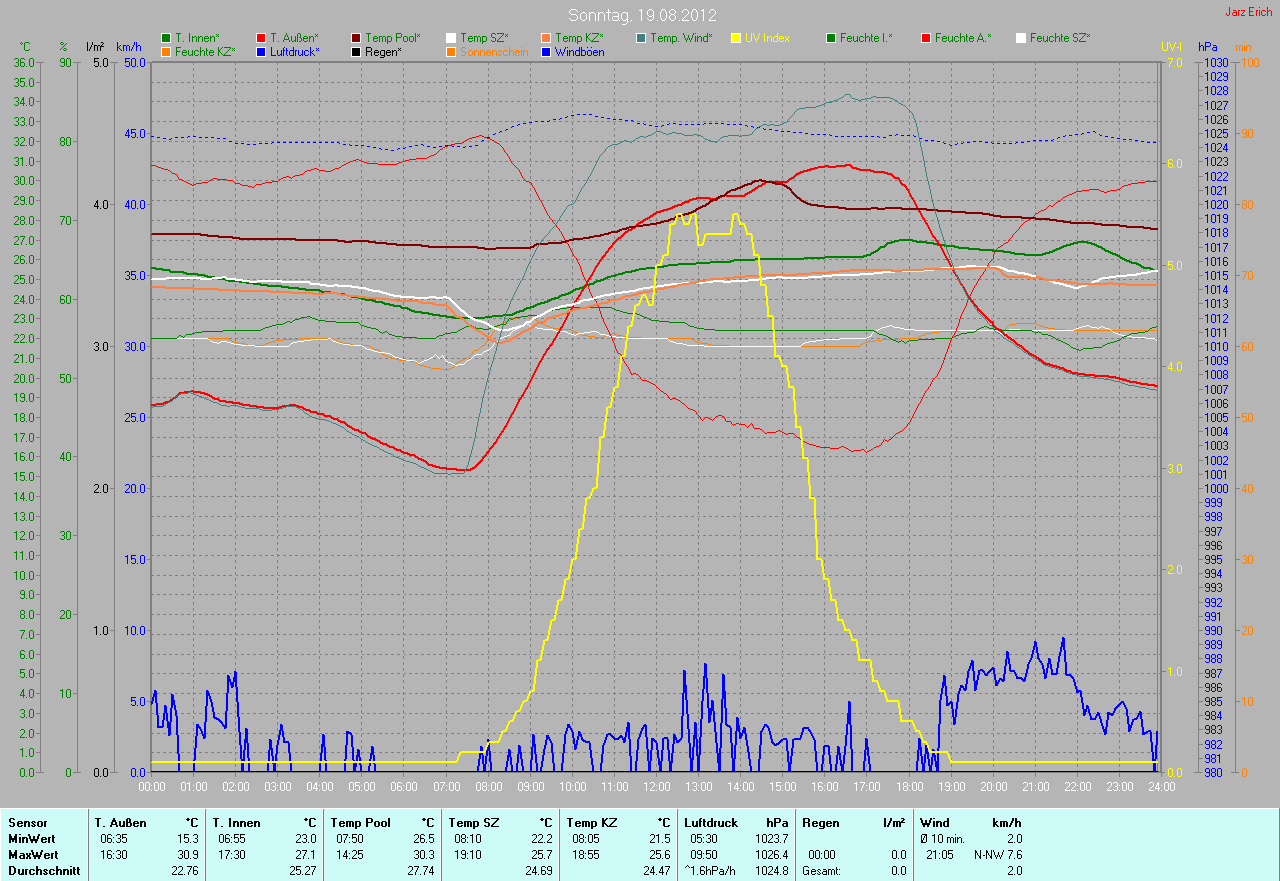Click the Jarz Erich author label
This screenshot has height=881, width=1280.
tap(1249, 12)
